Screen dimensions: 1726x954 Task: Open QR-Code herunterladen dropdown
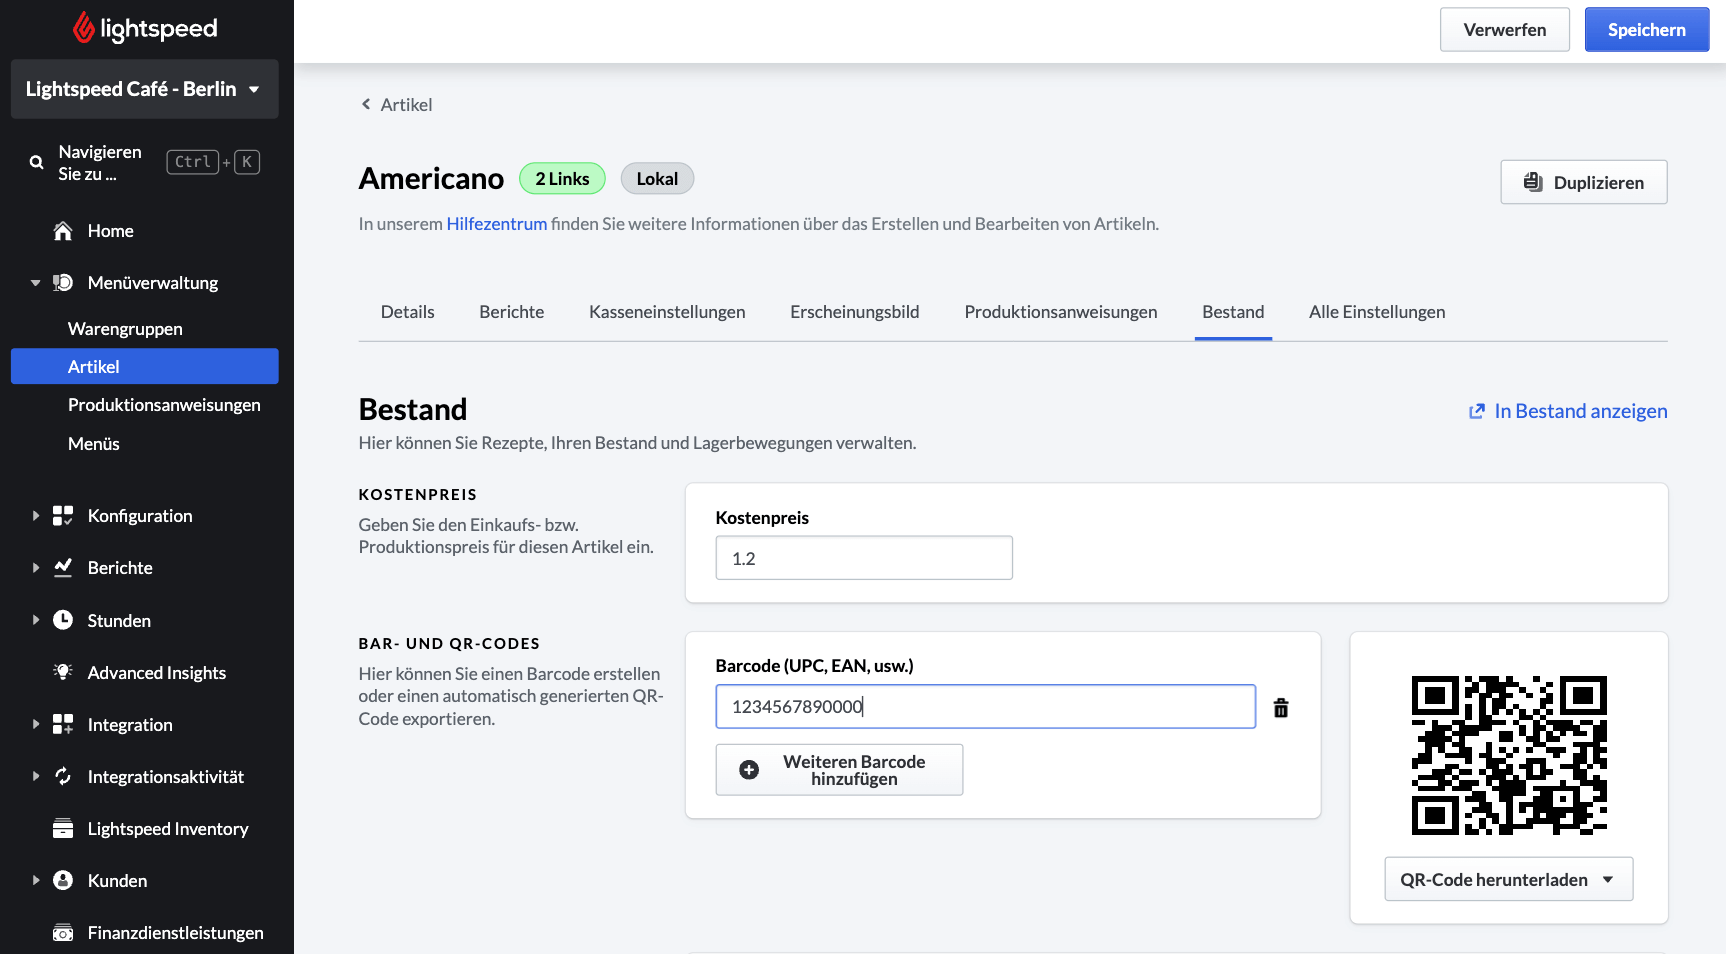click(1508, 879)
